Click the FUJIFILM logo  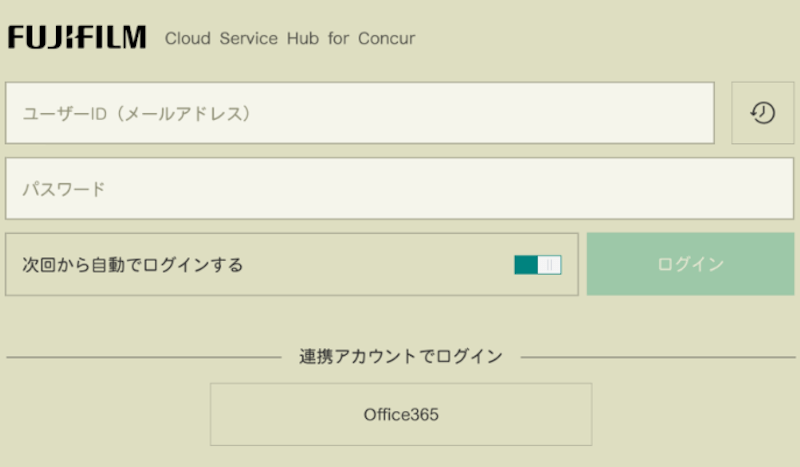[x=76, y=38]
